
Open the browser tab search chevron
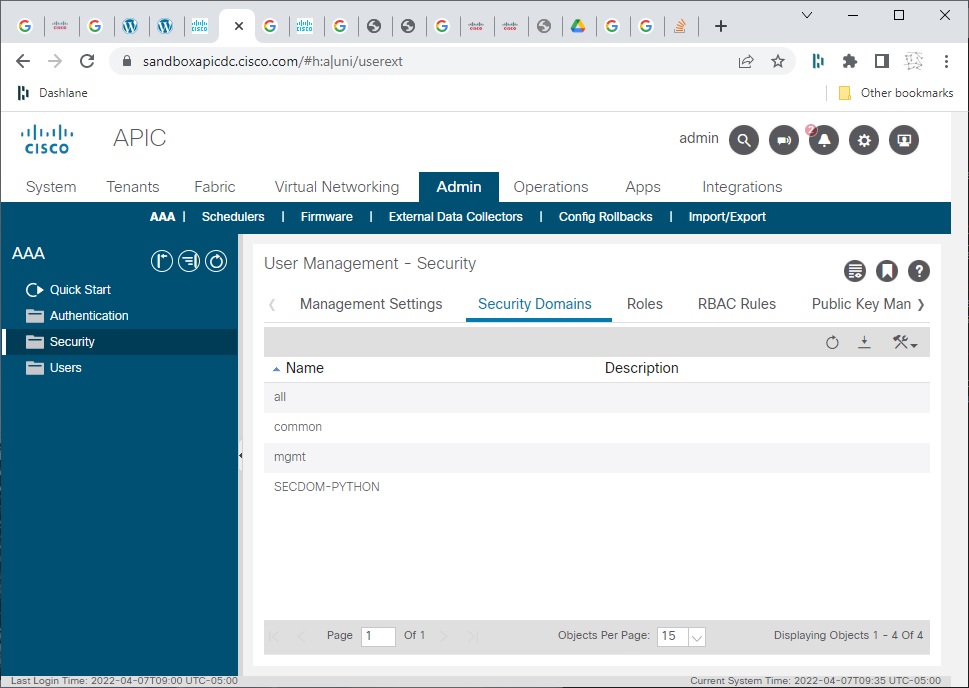pyautogui.click(x=806, y=15)
